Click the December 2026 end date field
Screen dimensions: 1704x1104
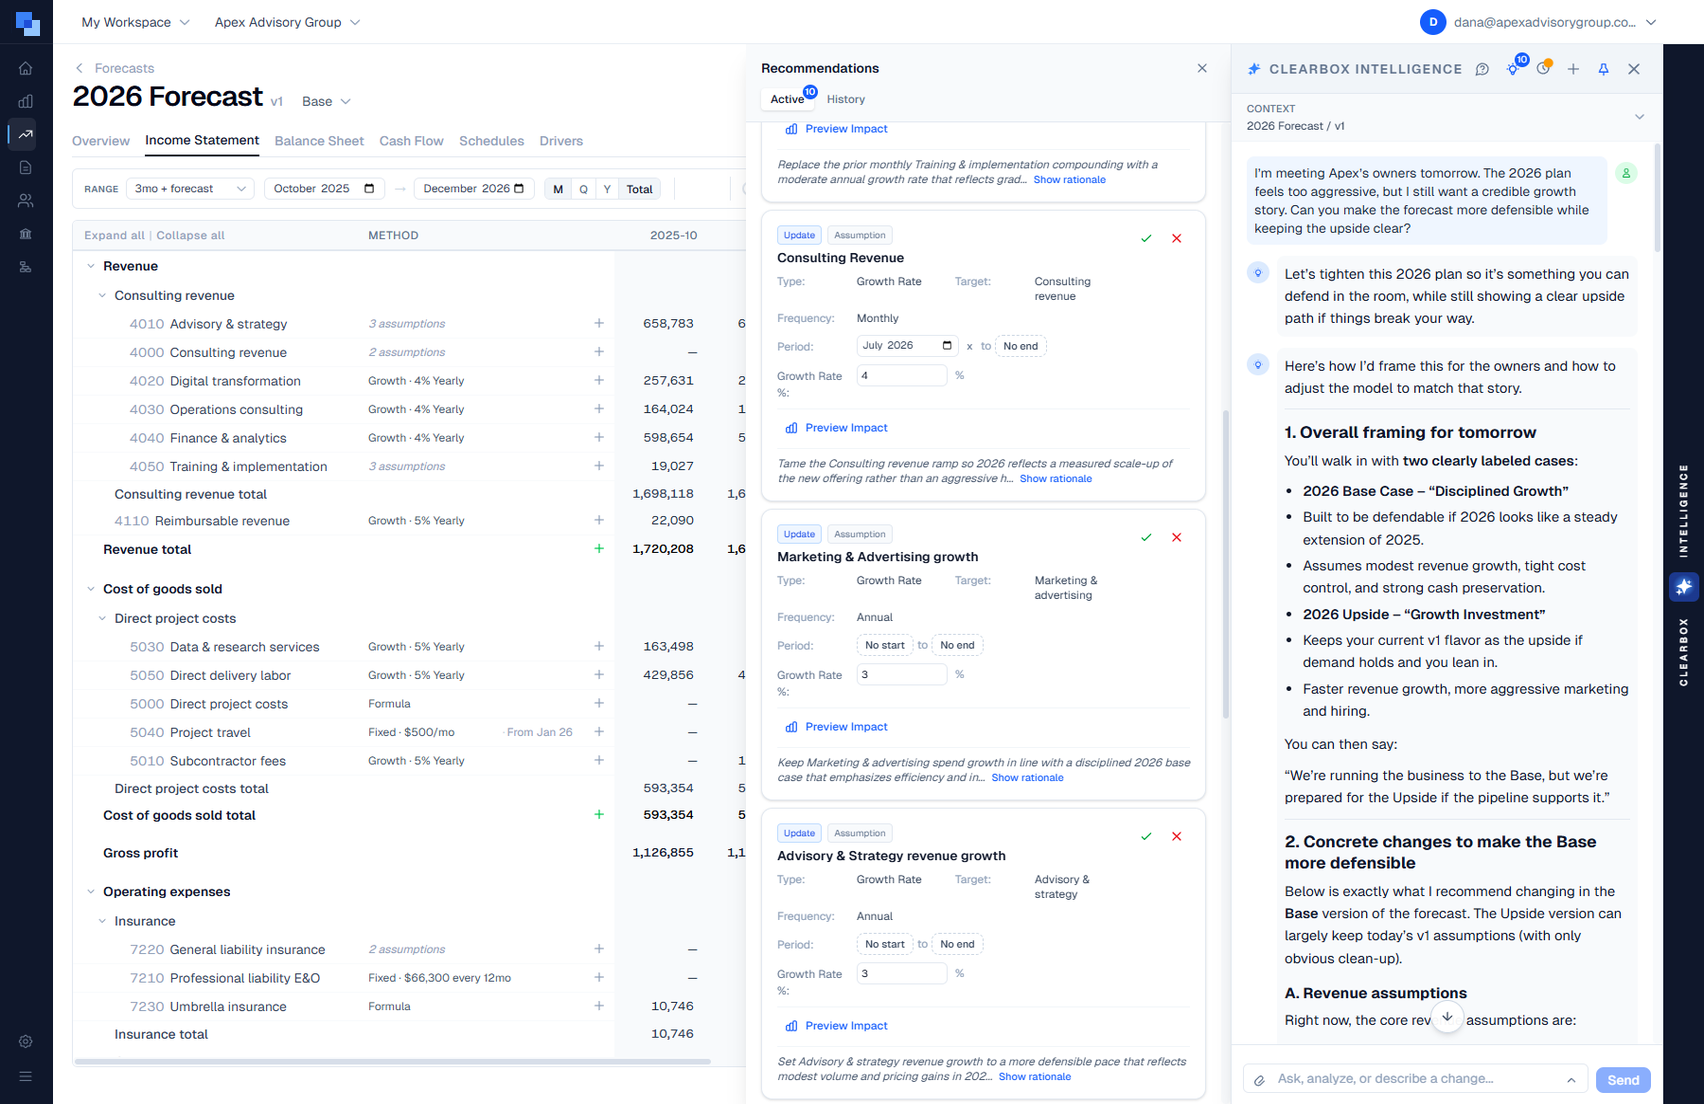click(x=473, y=188)
